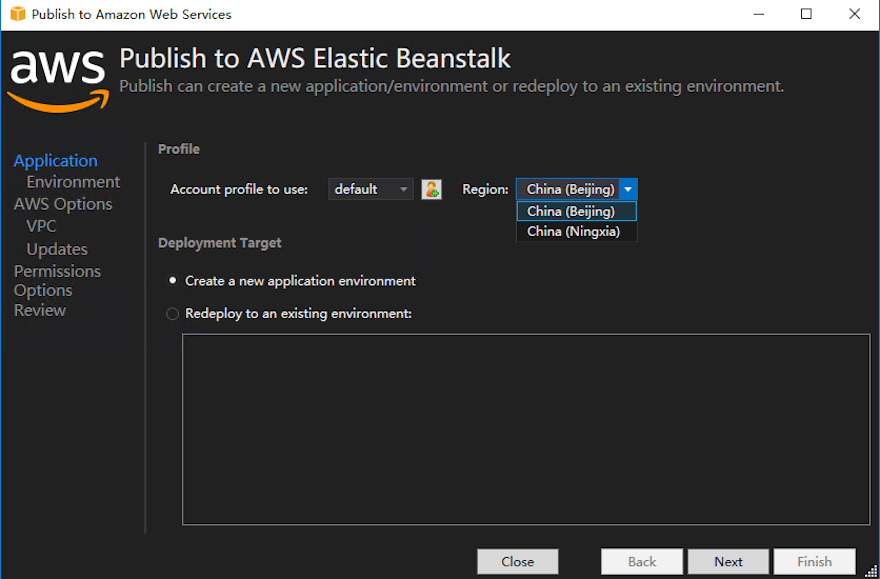Maximize the Publish to Amazon Web Services window
This screenshot has height=579, width=880.
806,14
